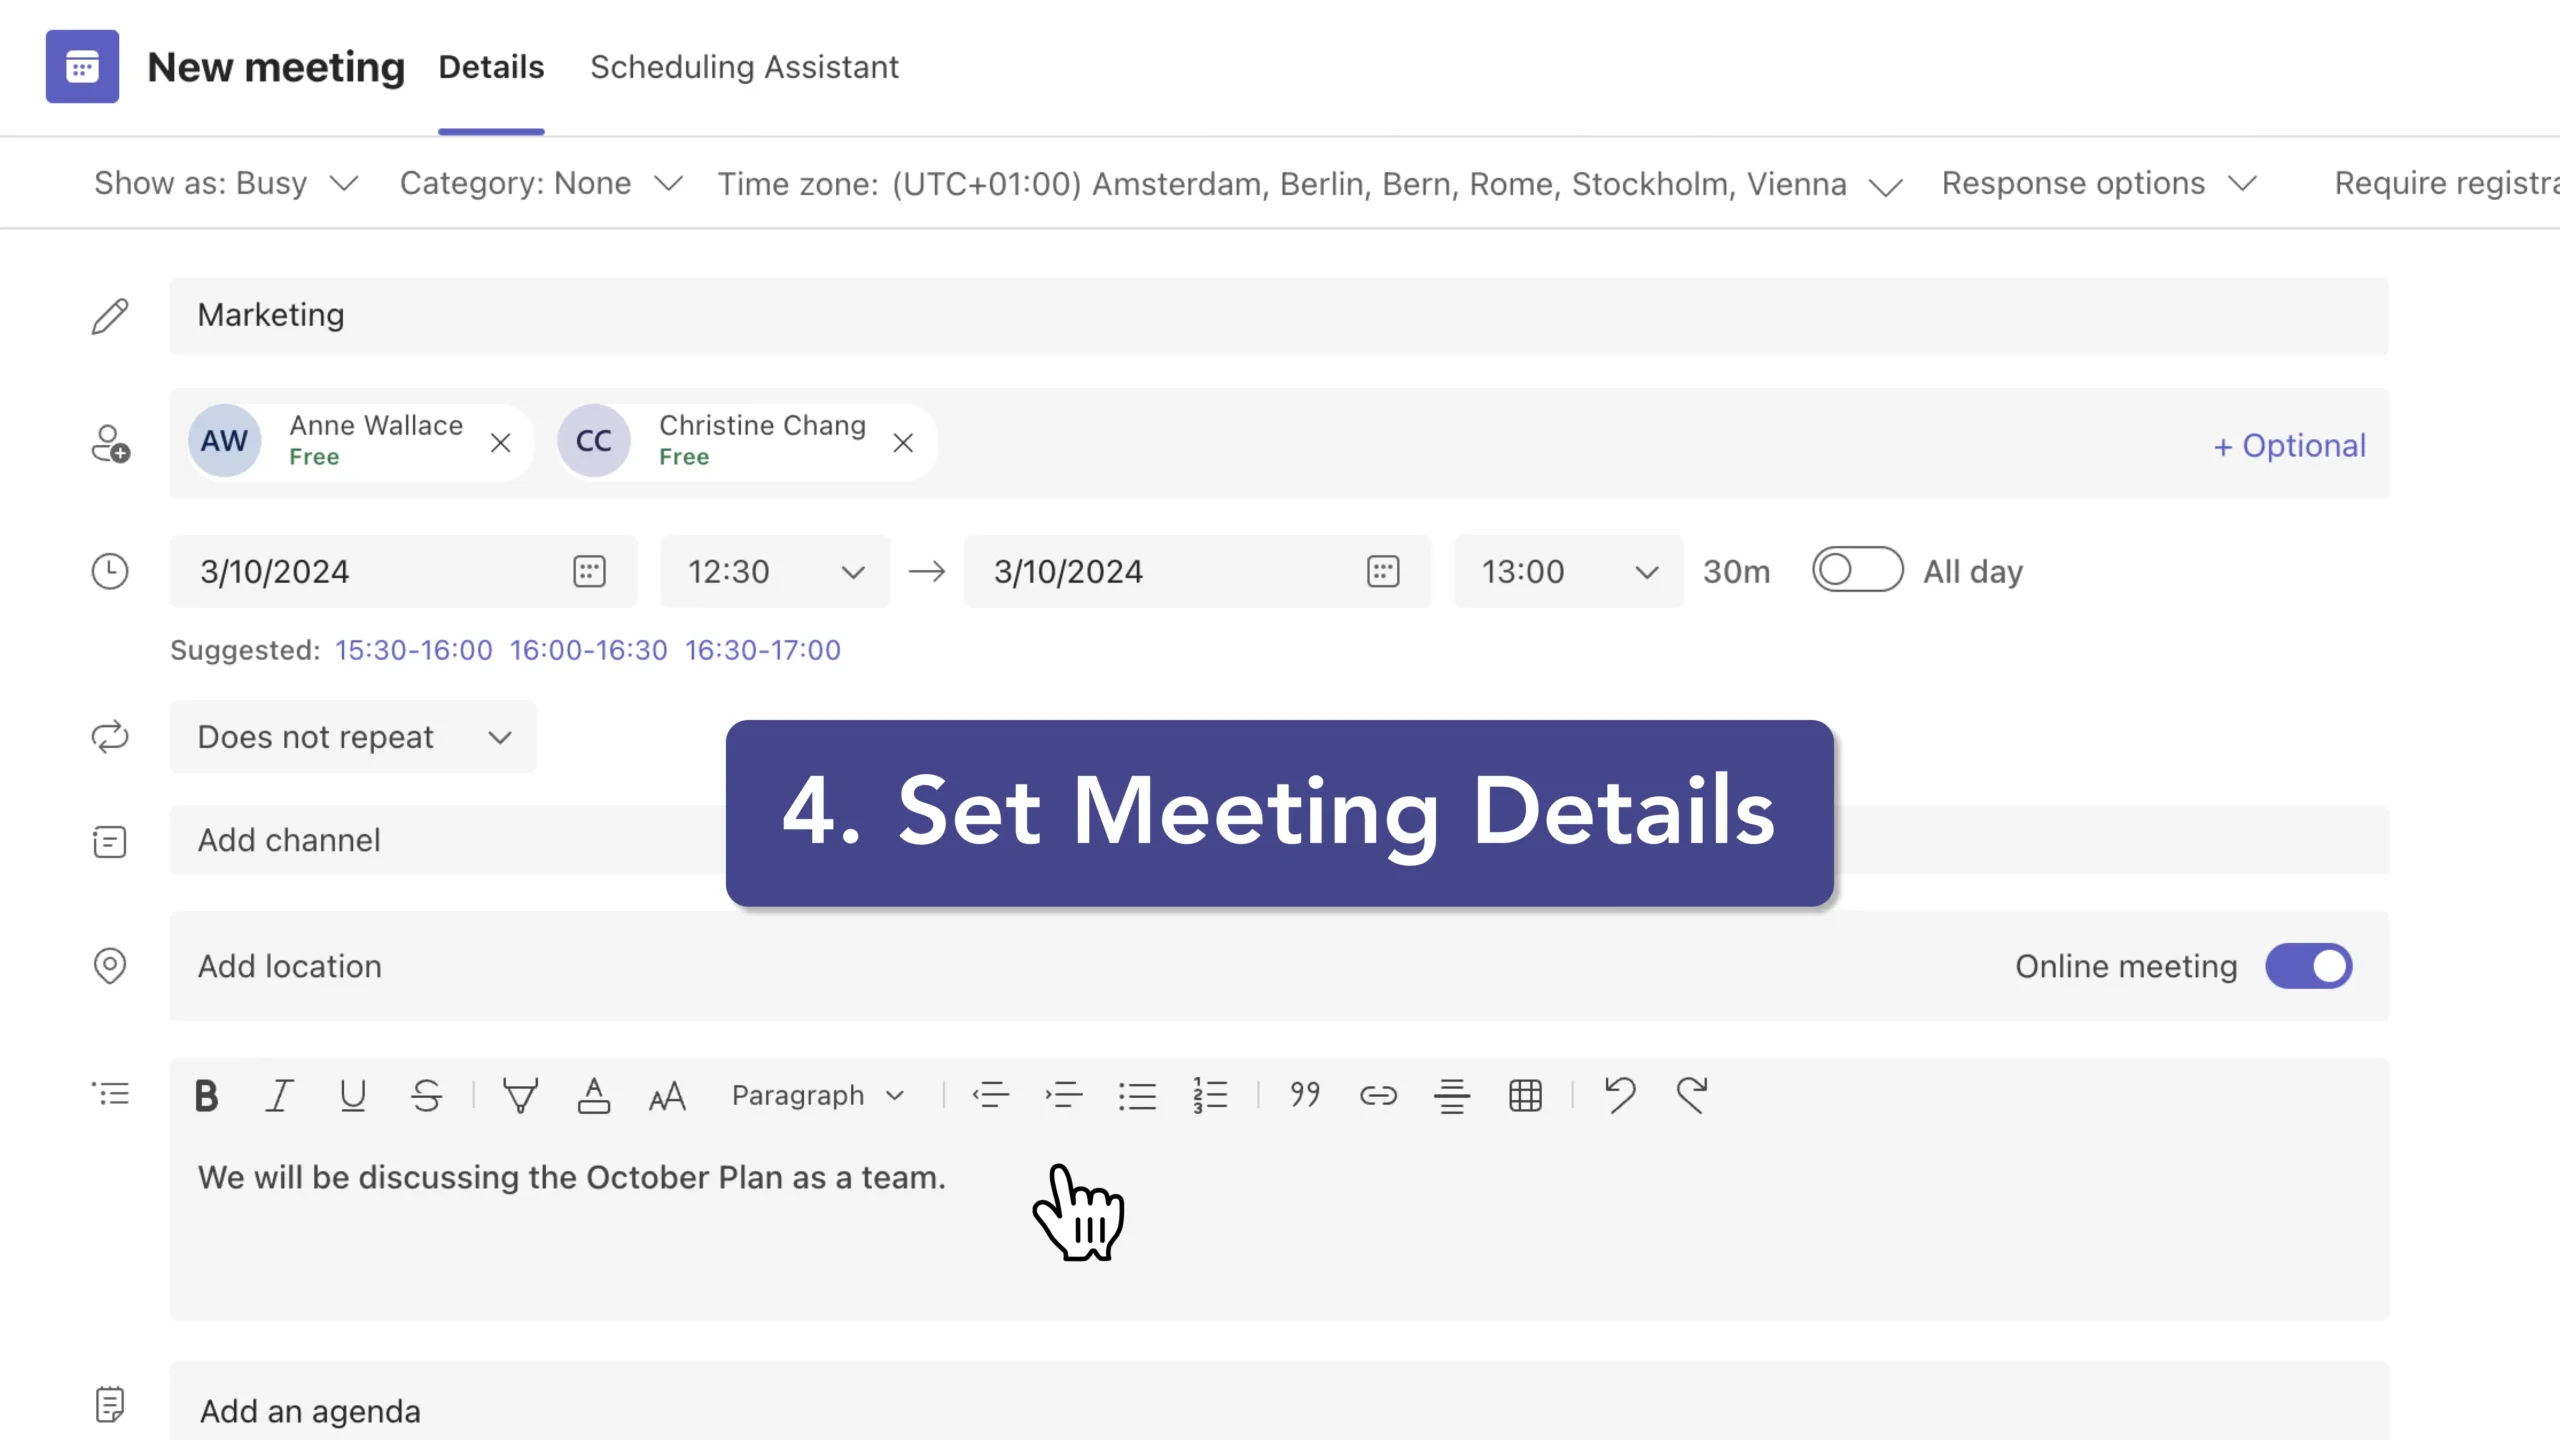2560x1440 pixels.
Task: Switch to Scheduling Assistant tab
Action: pyautogui.click(x=744, y=67)
